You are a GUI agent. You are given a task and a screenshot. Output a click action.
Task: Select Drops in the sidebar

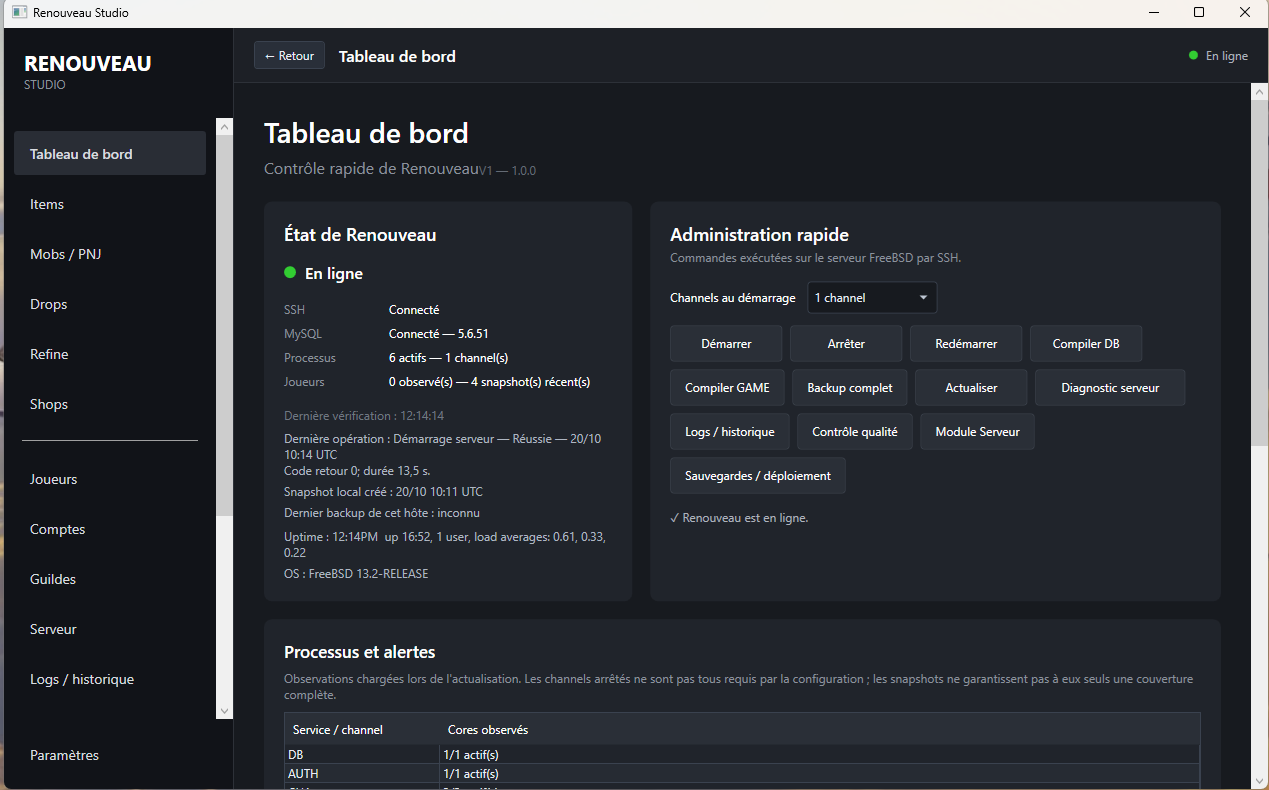click(x=110, y=304)
